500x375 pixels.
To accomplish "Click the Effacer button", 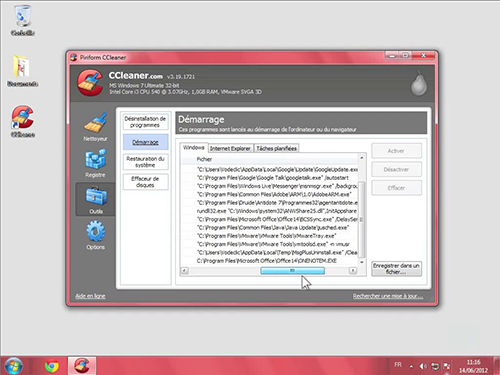I will [x=396, y=188].
